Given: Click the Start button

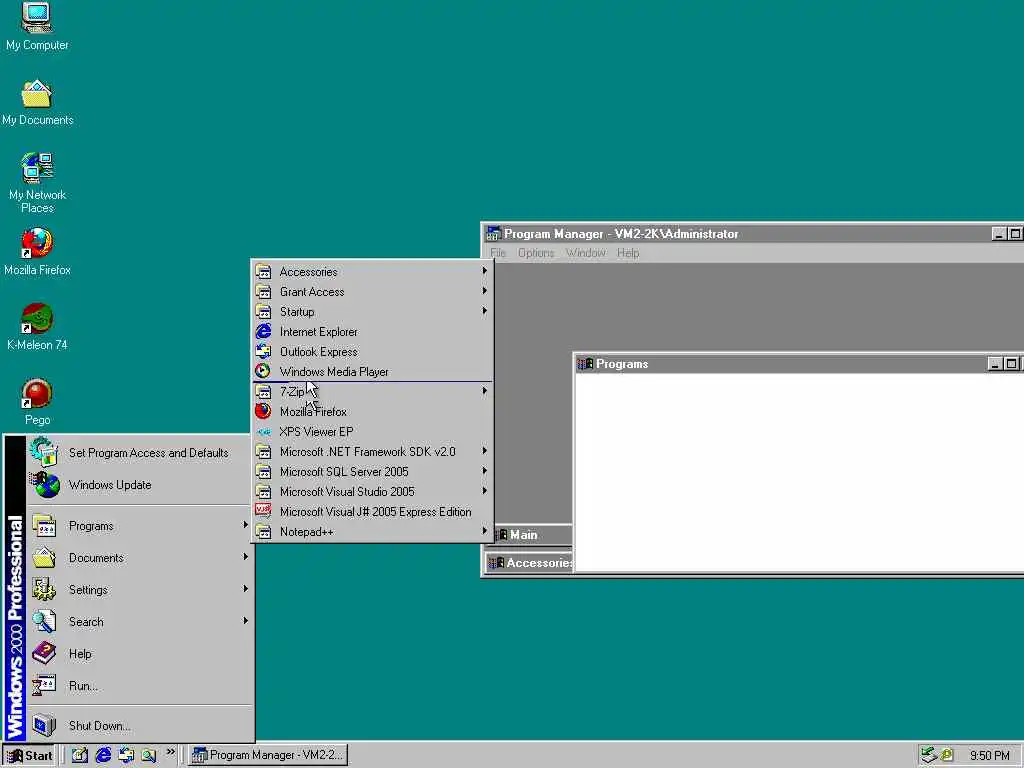Looking at the screenshot, I should pyautogui.click(x=29, y=755).
